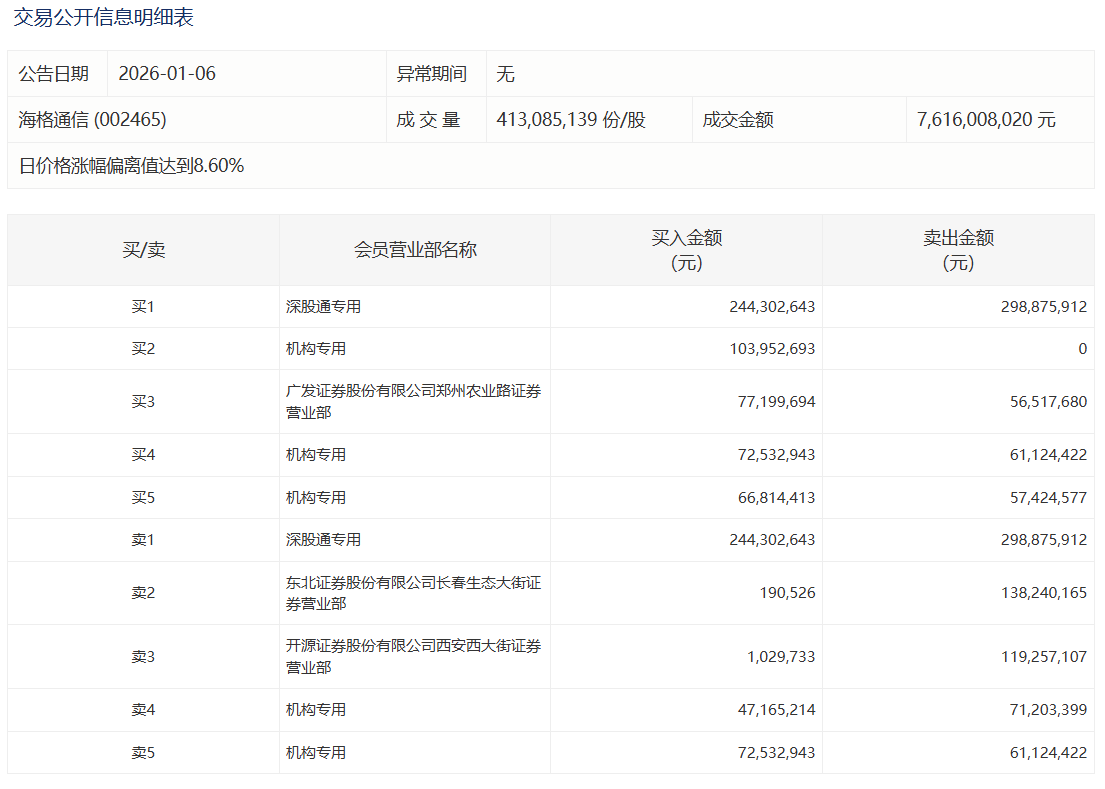This screenshot has width=1105, height=789.
Task: Select 深股通专用 in the 买1 row
Action: click(x=323, y=307)
